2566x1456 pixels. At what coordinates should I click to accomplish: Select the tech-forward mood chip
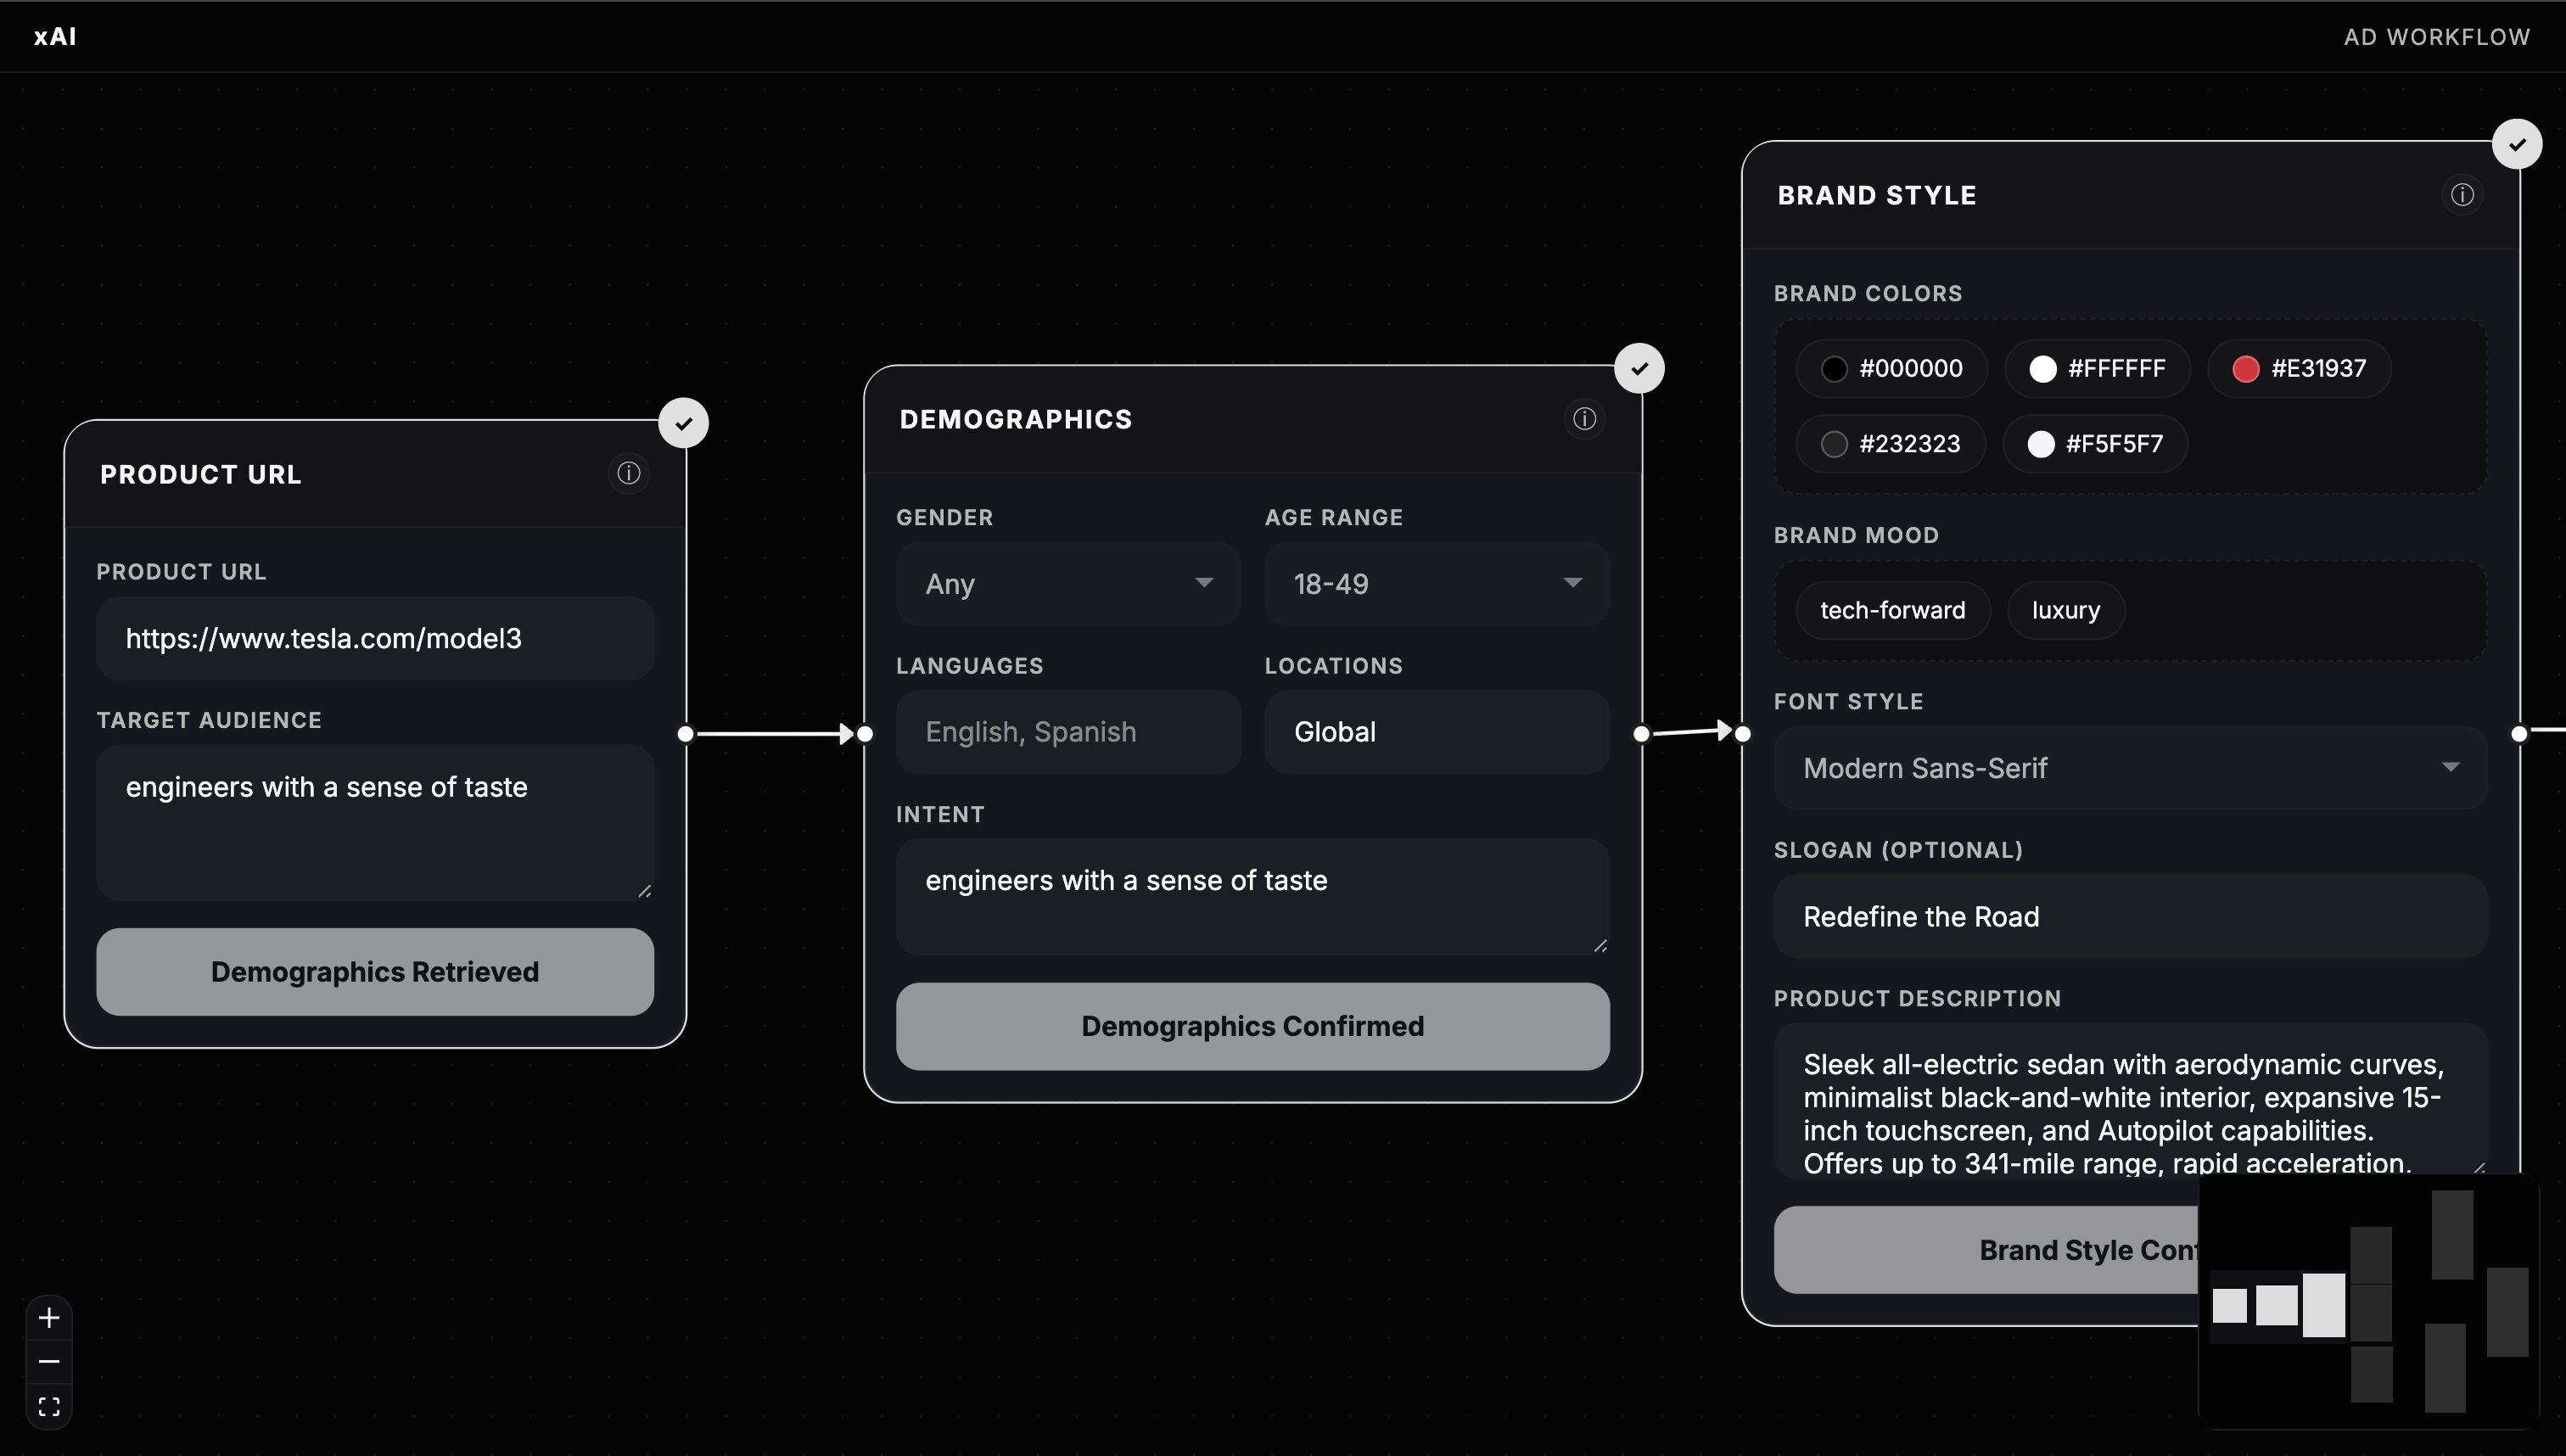pos(1892,610)
